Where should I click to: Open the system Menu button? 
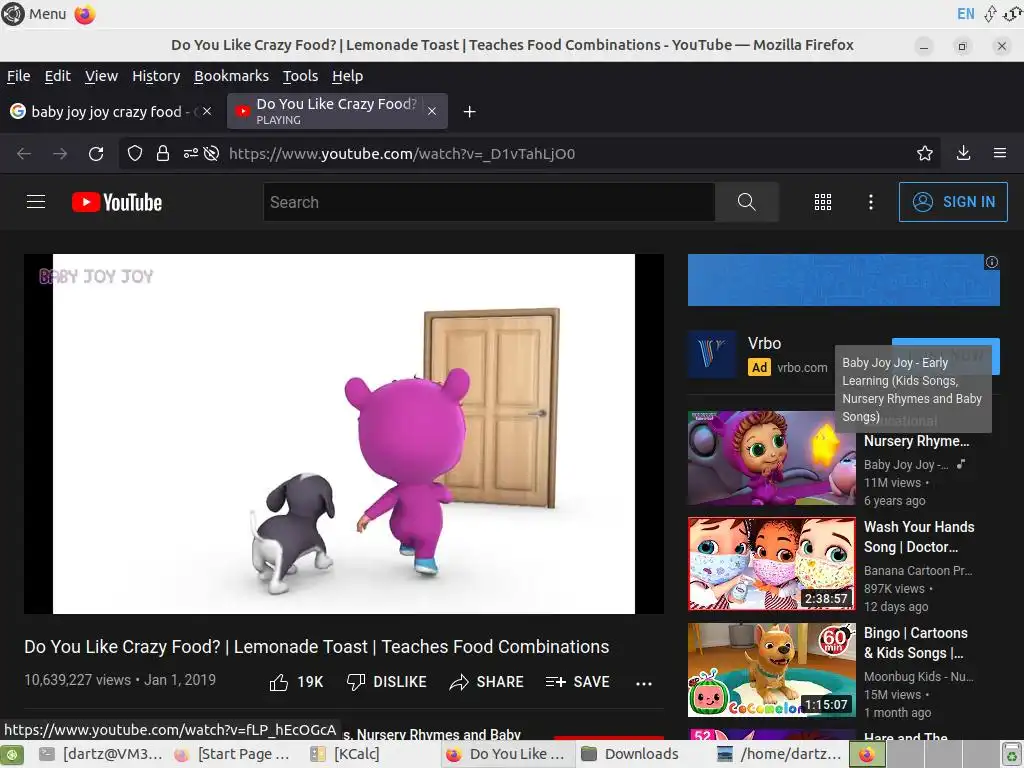tap(34, 14)
